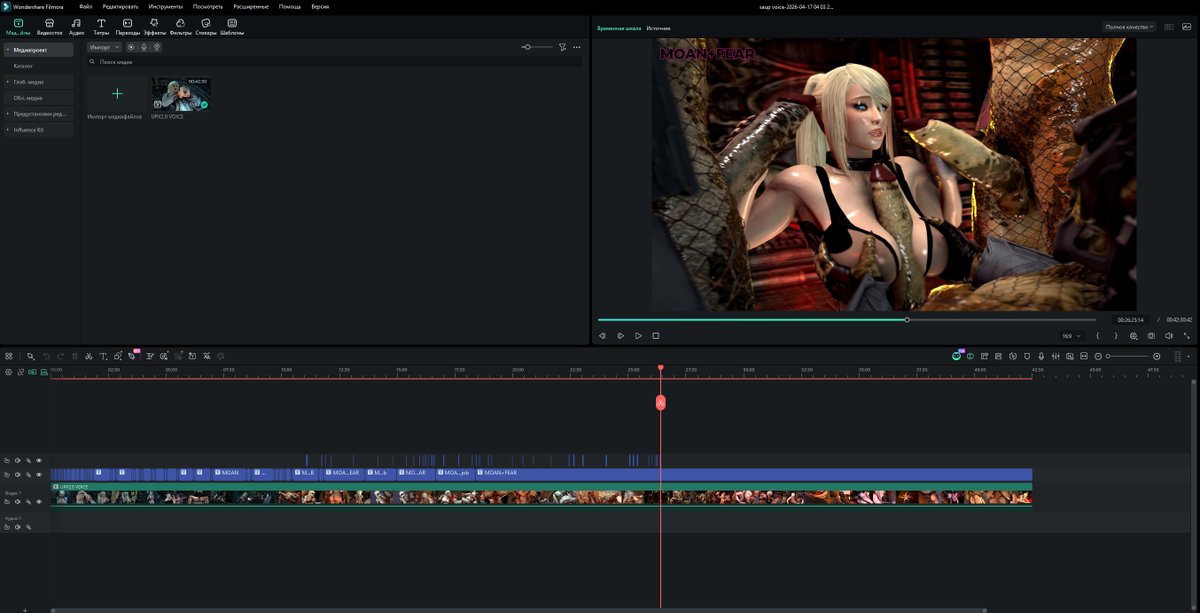
Task: Open the Посмотреть menu
Action: pos(208,6)
